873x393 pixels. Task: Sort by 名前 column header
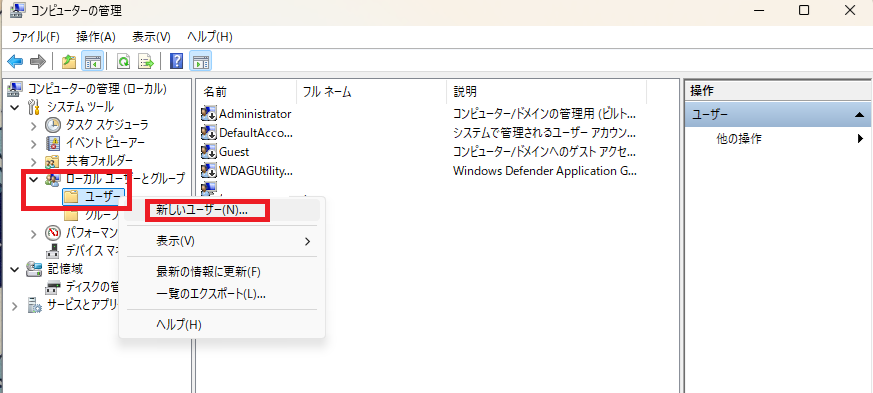point(247,91)
